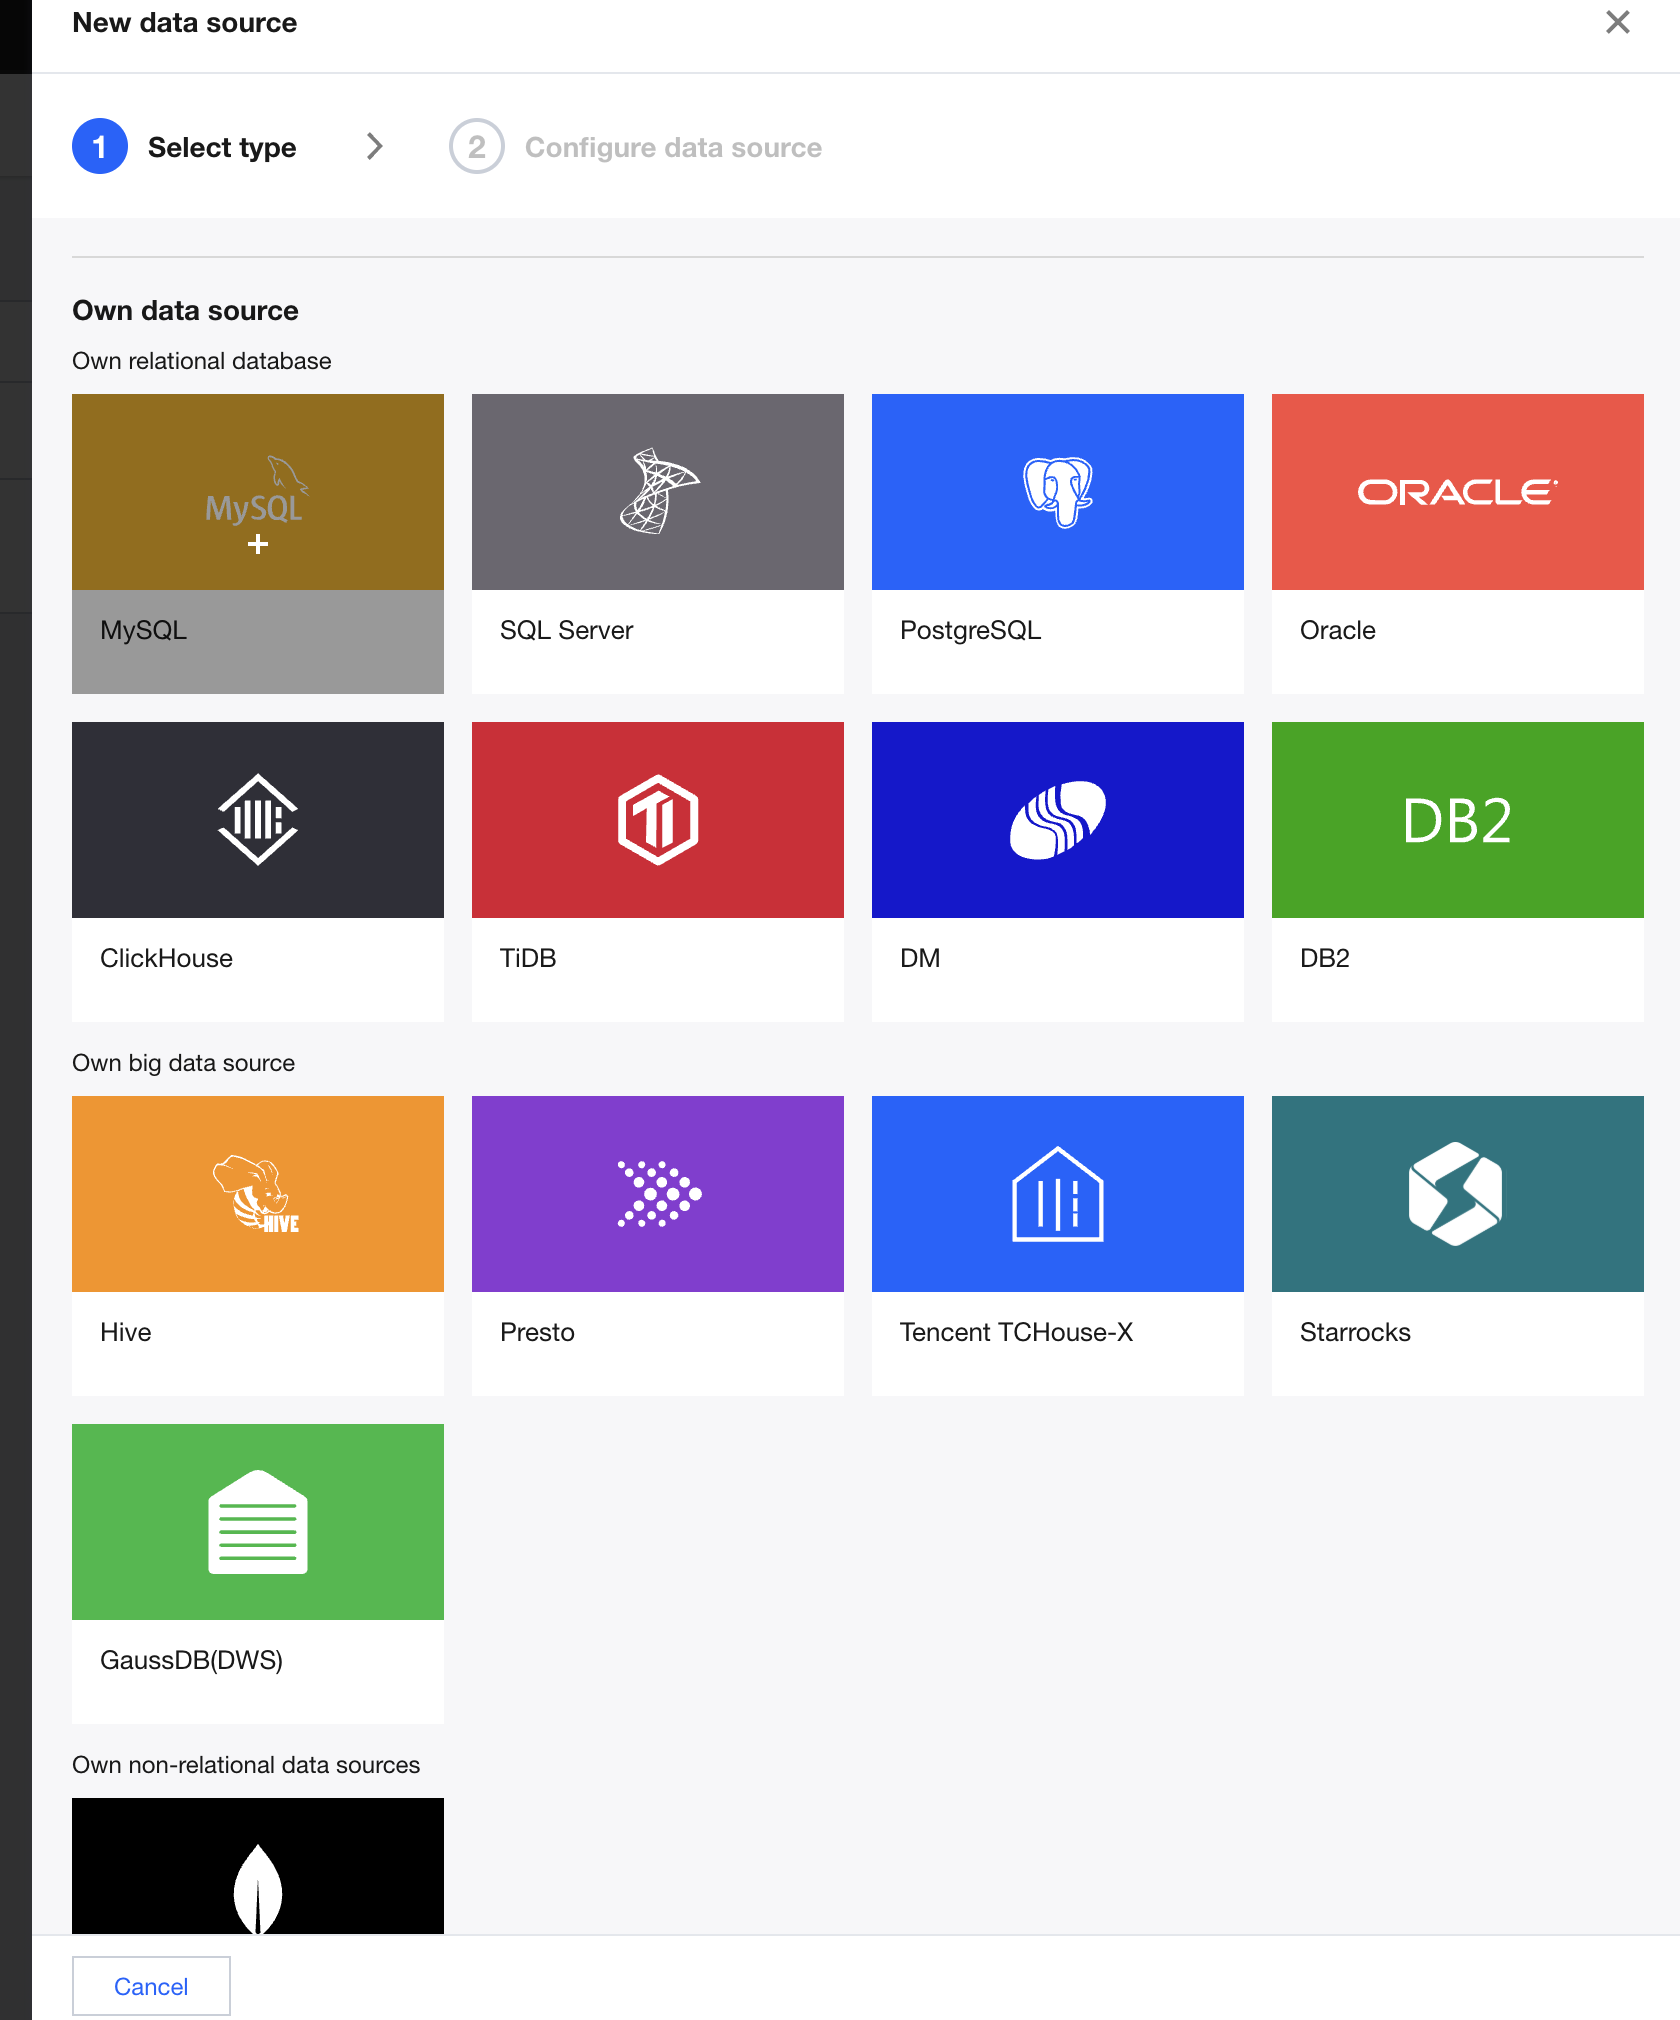Click the New data source title
The height and width of the screenshot is (2020, 1680).
[185, 22]
